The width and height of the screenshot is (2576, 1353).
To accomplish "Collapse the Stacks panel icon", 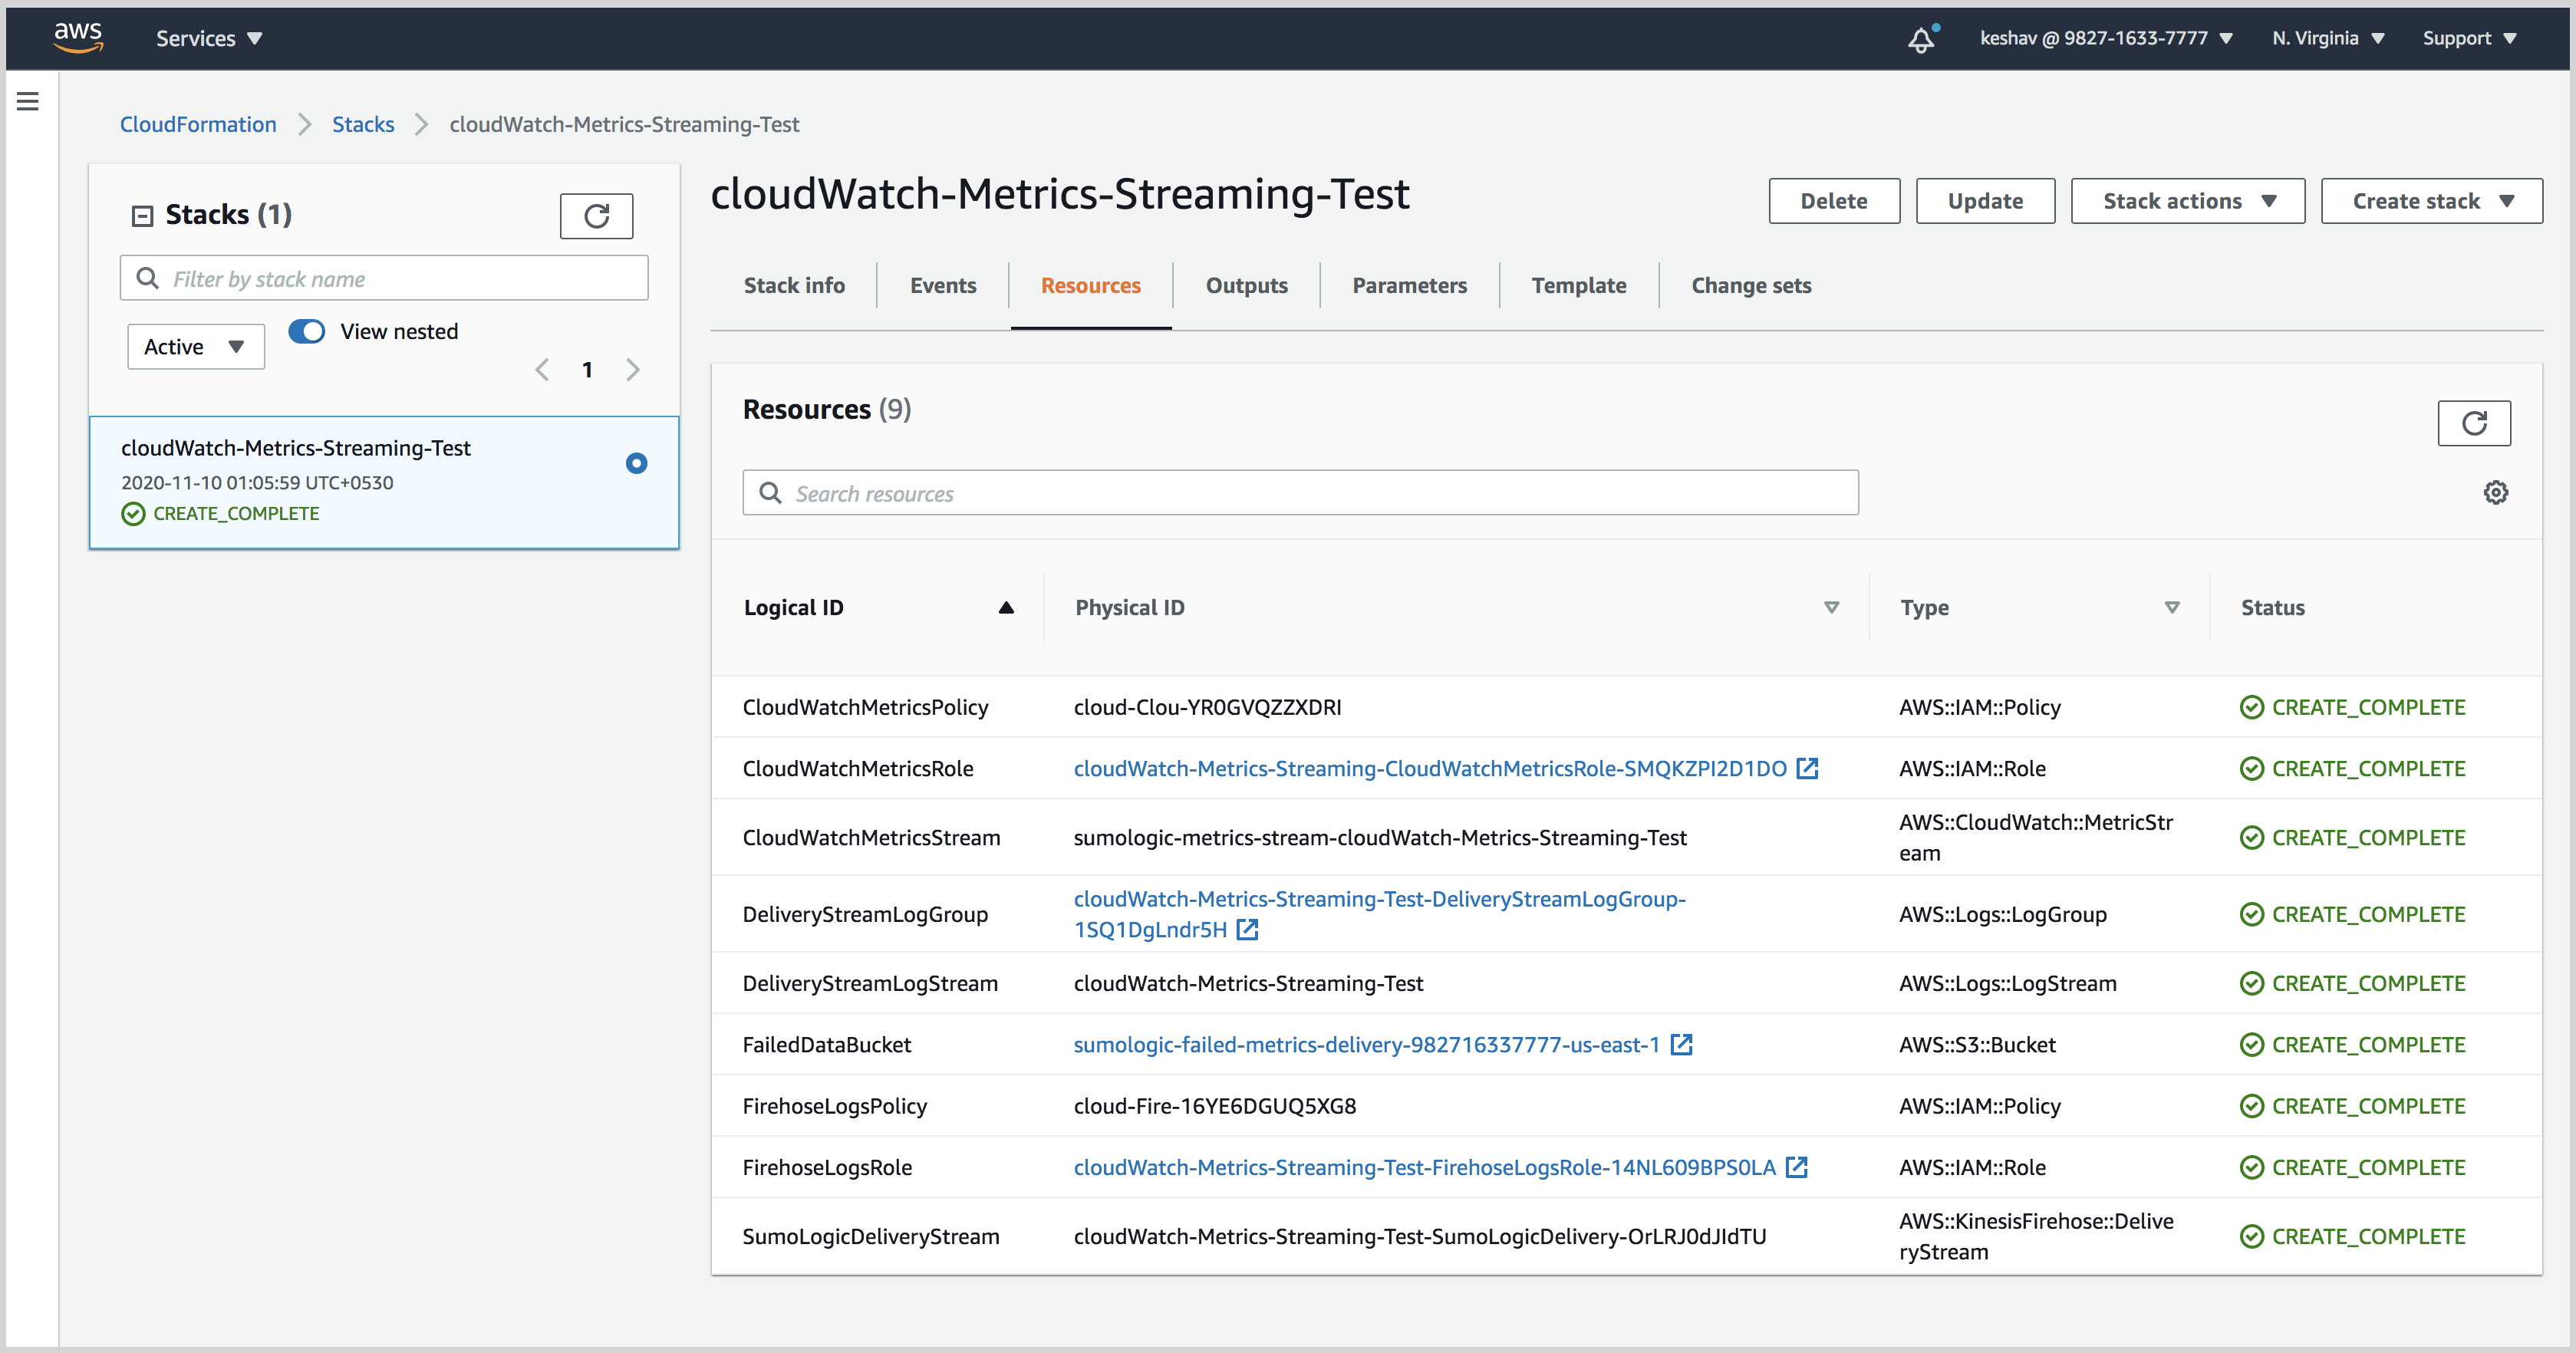I will coord(143,215).
